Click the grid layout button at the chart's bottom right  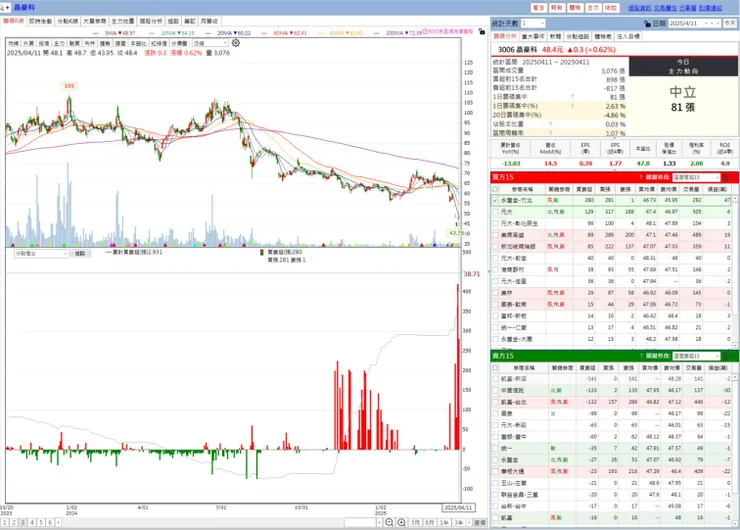click(x=479, y=522)
